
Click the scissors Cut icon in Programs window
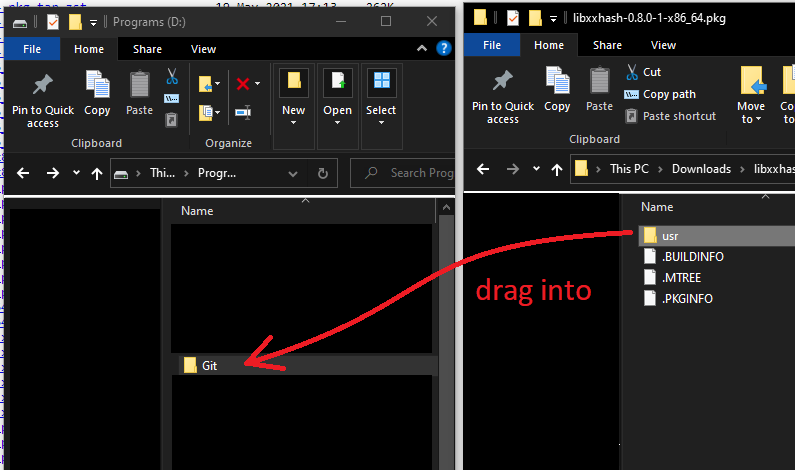tap(172, 77)
